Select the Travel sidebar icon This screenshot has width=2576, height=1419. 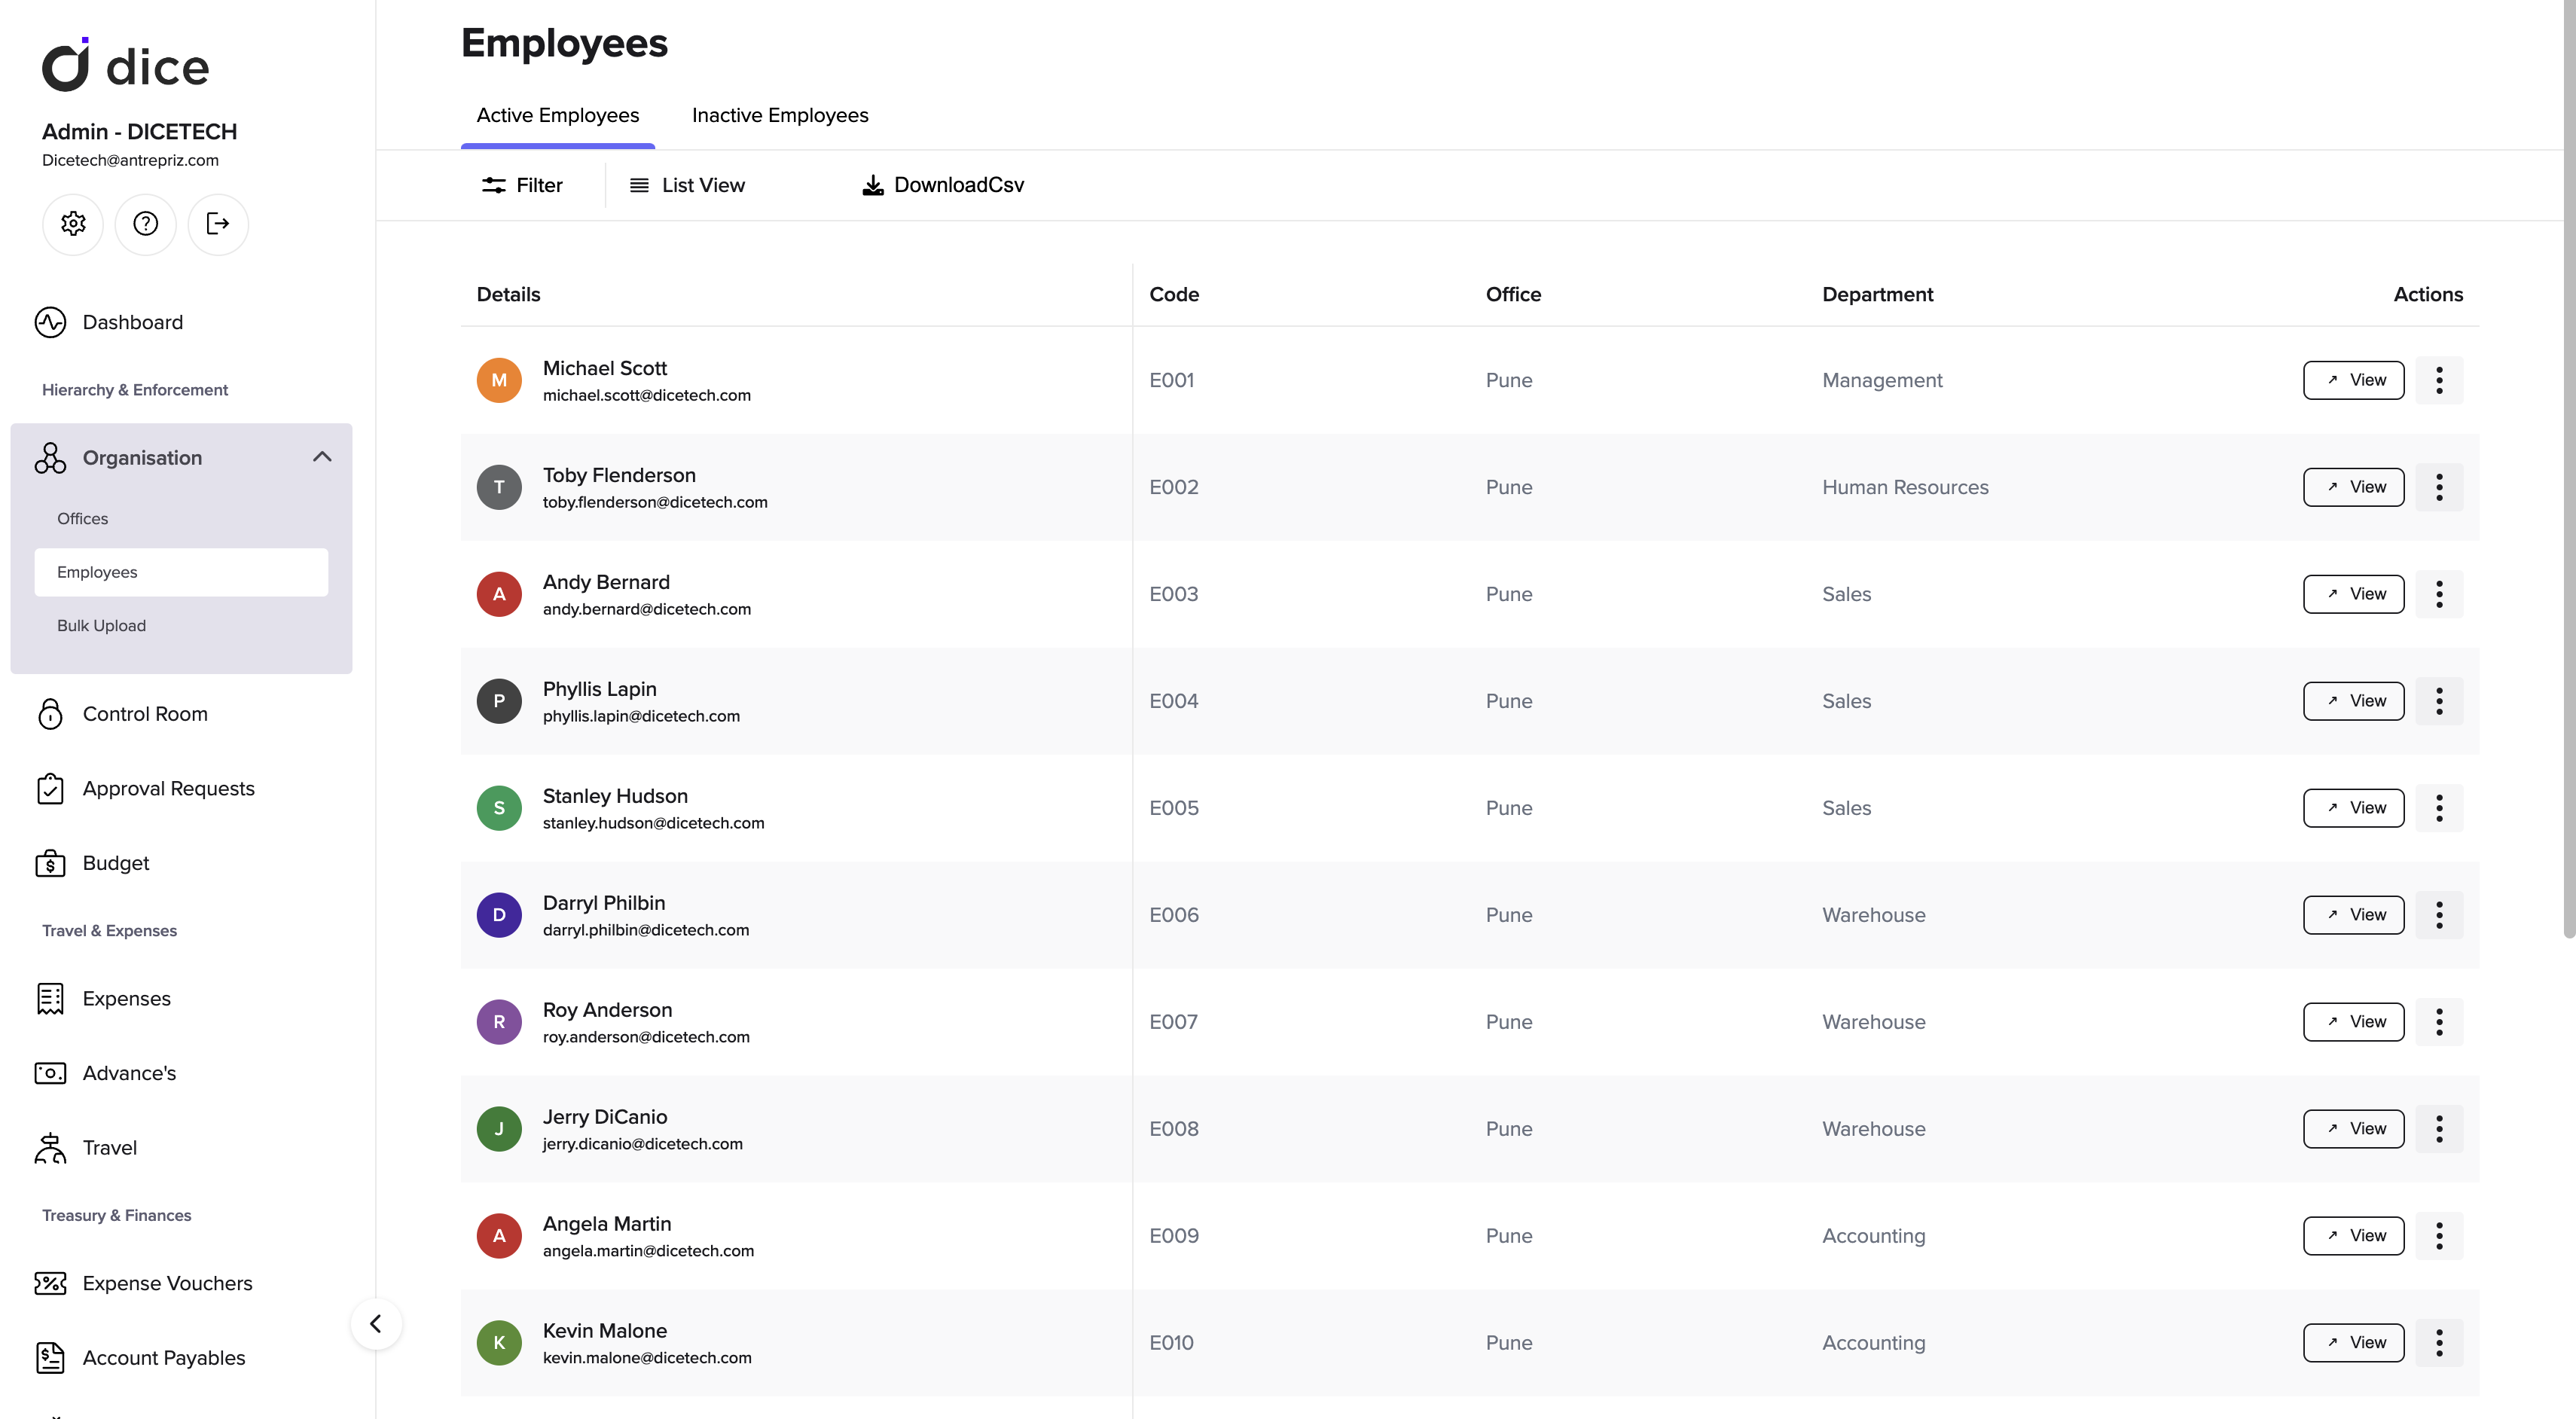(x=49, y=1148)
